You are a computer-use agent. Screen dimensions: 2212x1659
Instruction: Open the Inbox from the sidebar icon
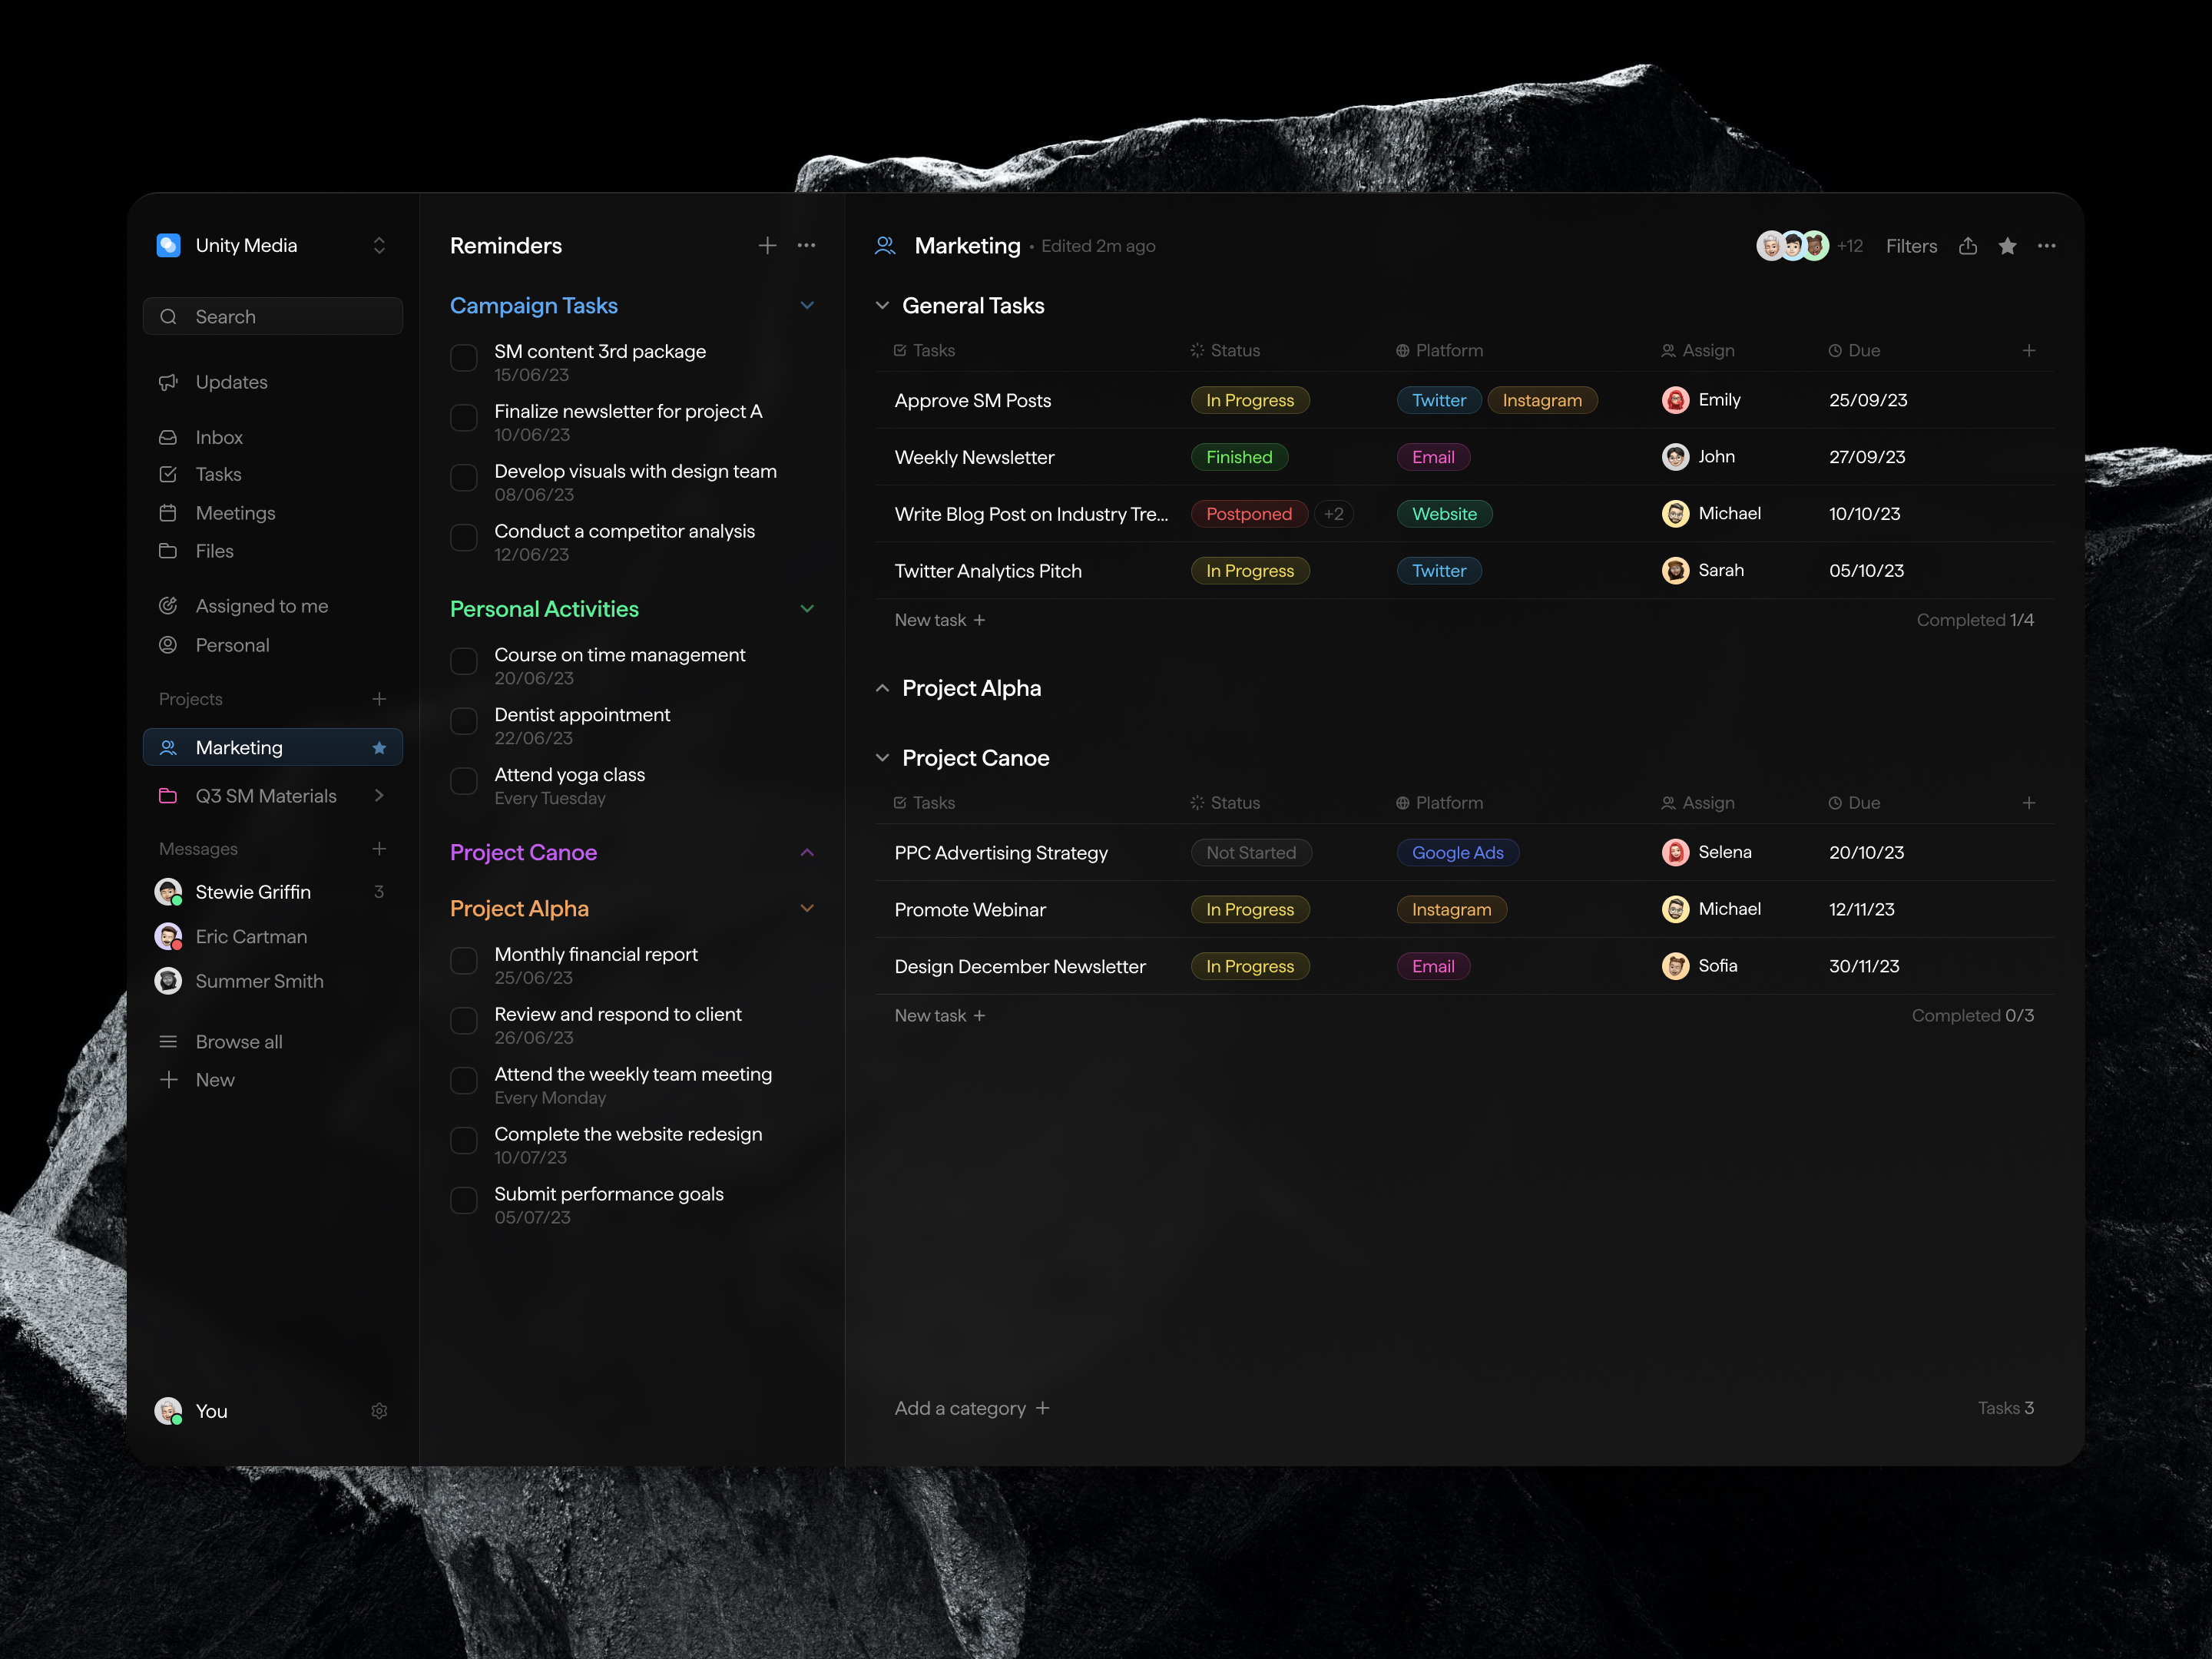tap(169, 437)
